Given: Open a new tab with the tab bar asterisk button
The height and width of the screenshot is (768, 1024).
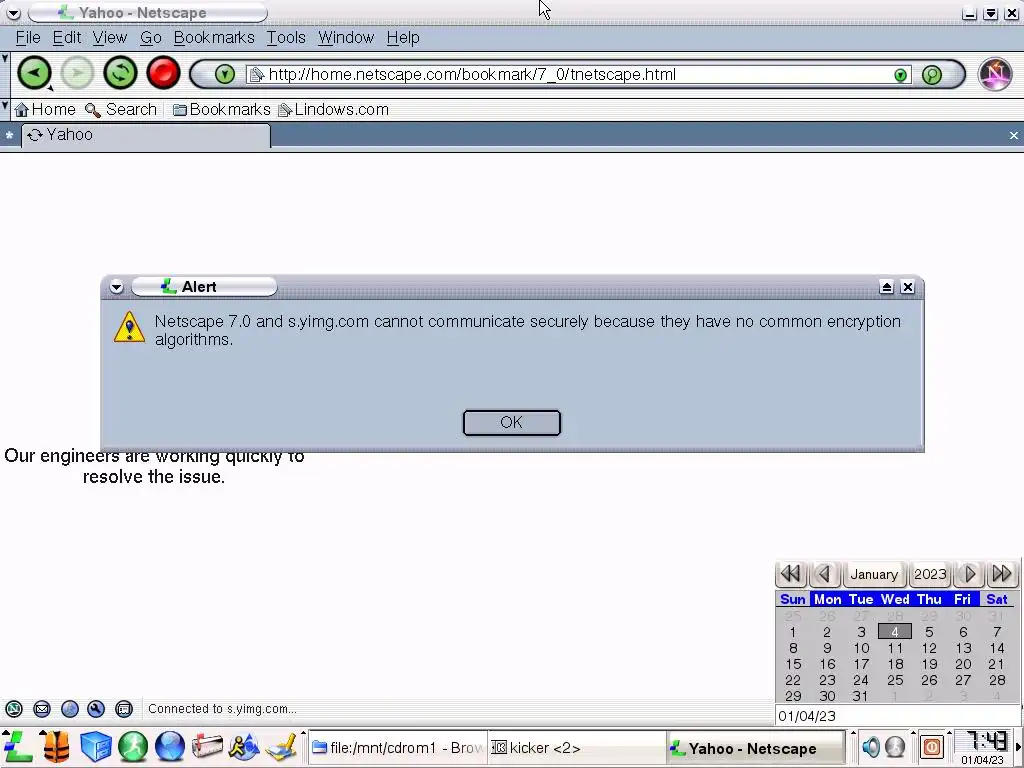Looking at the screenshot, I should coord(9,135).
